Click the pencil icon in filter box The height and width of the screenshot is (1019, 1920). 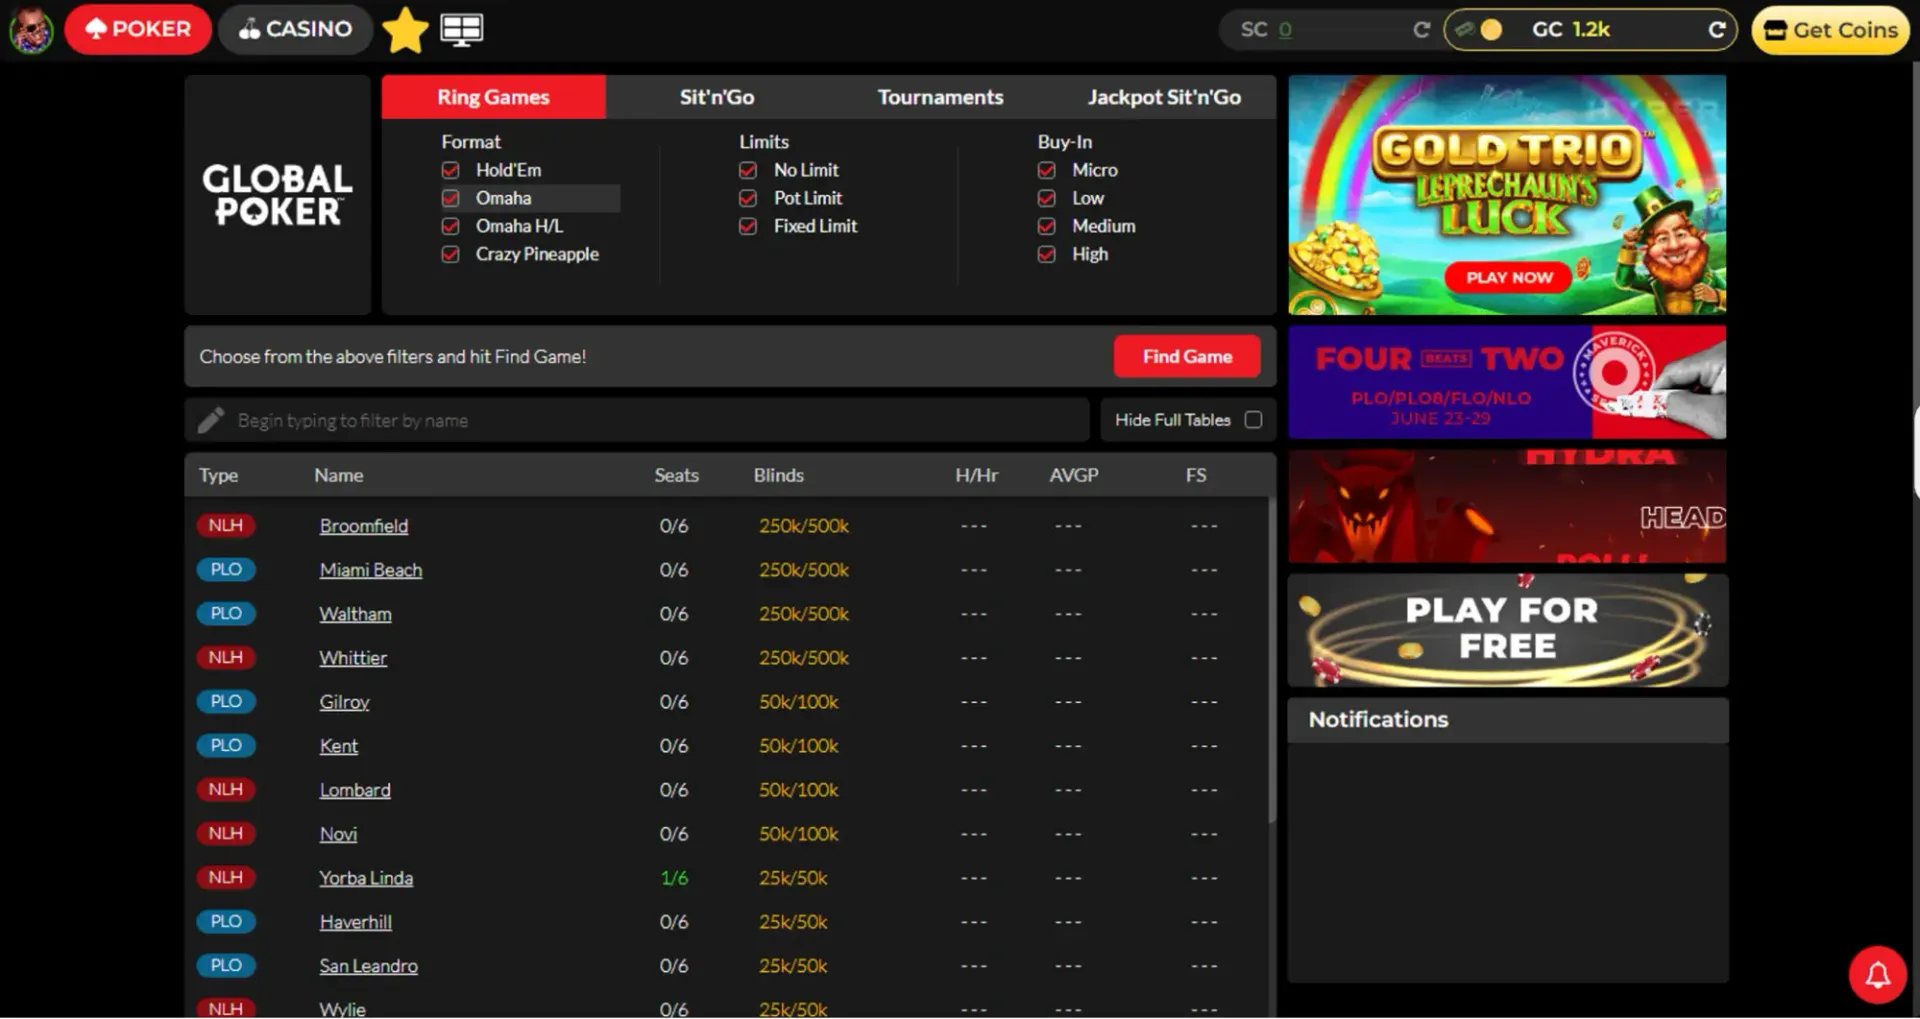coord(211,420)
